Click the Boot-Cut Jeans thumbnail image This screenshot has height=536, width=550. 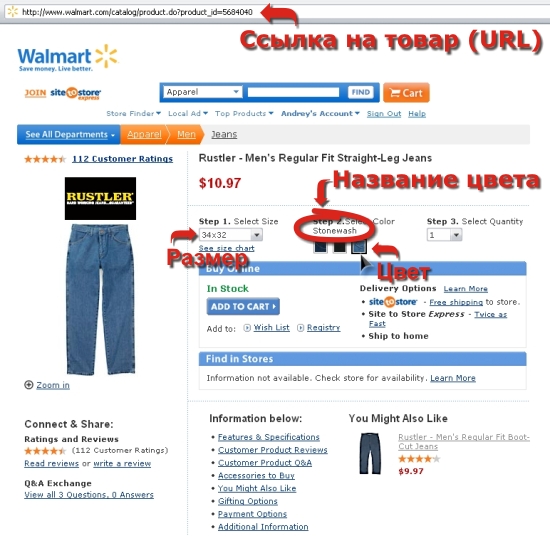370,454
